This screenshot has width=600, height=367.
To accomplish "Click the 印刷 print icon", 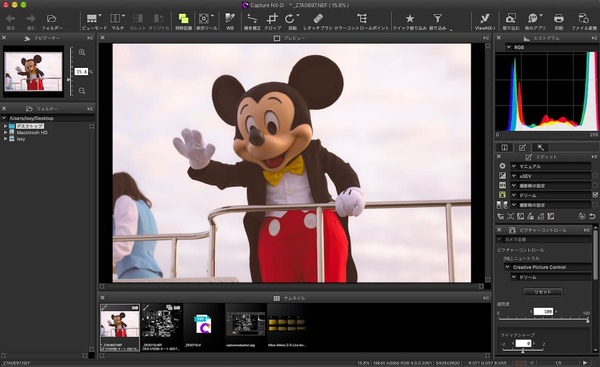I will coord(559,18).
